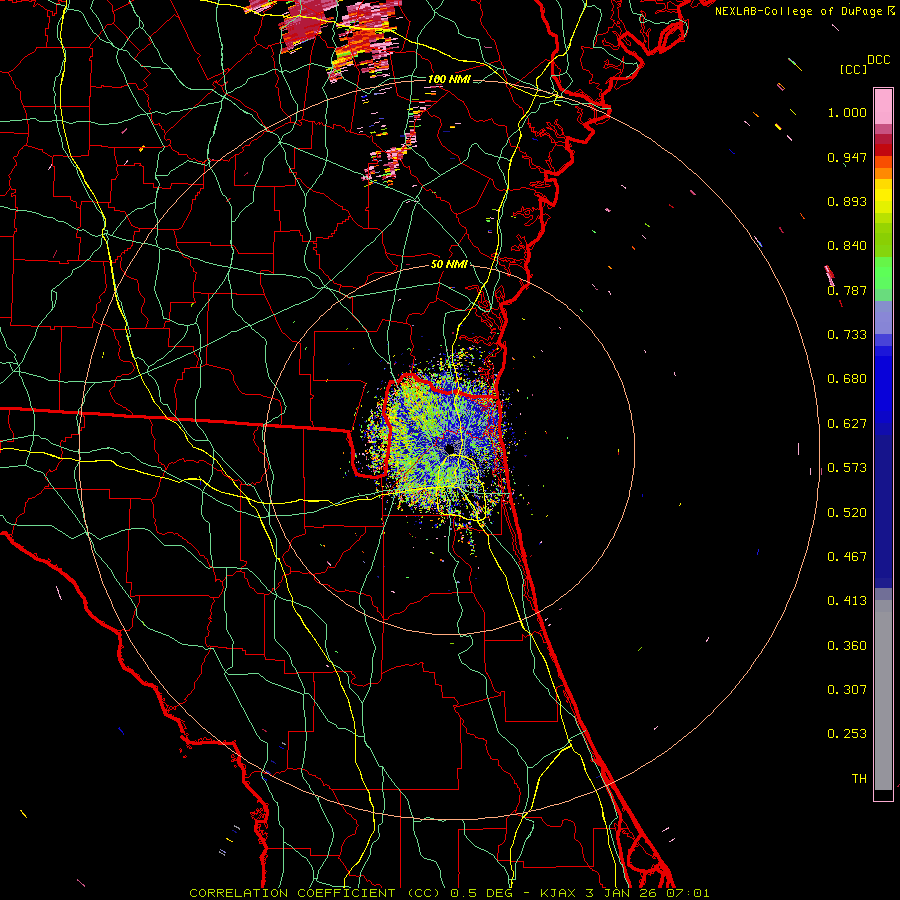This screenshot has height=900, width=900.
Task: Click the NEXLAB-College of DuPage header text
Action: (805, 11)
